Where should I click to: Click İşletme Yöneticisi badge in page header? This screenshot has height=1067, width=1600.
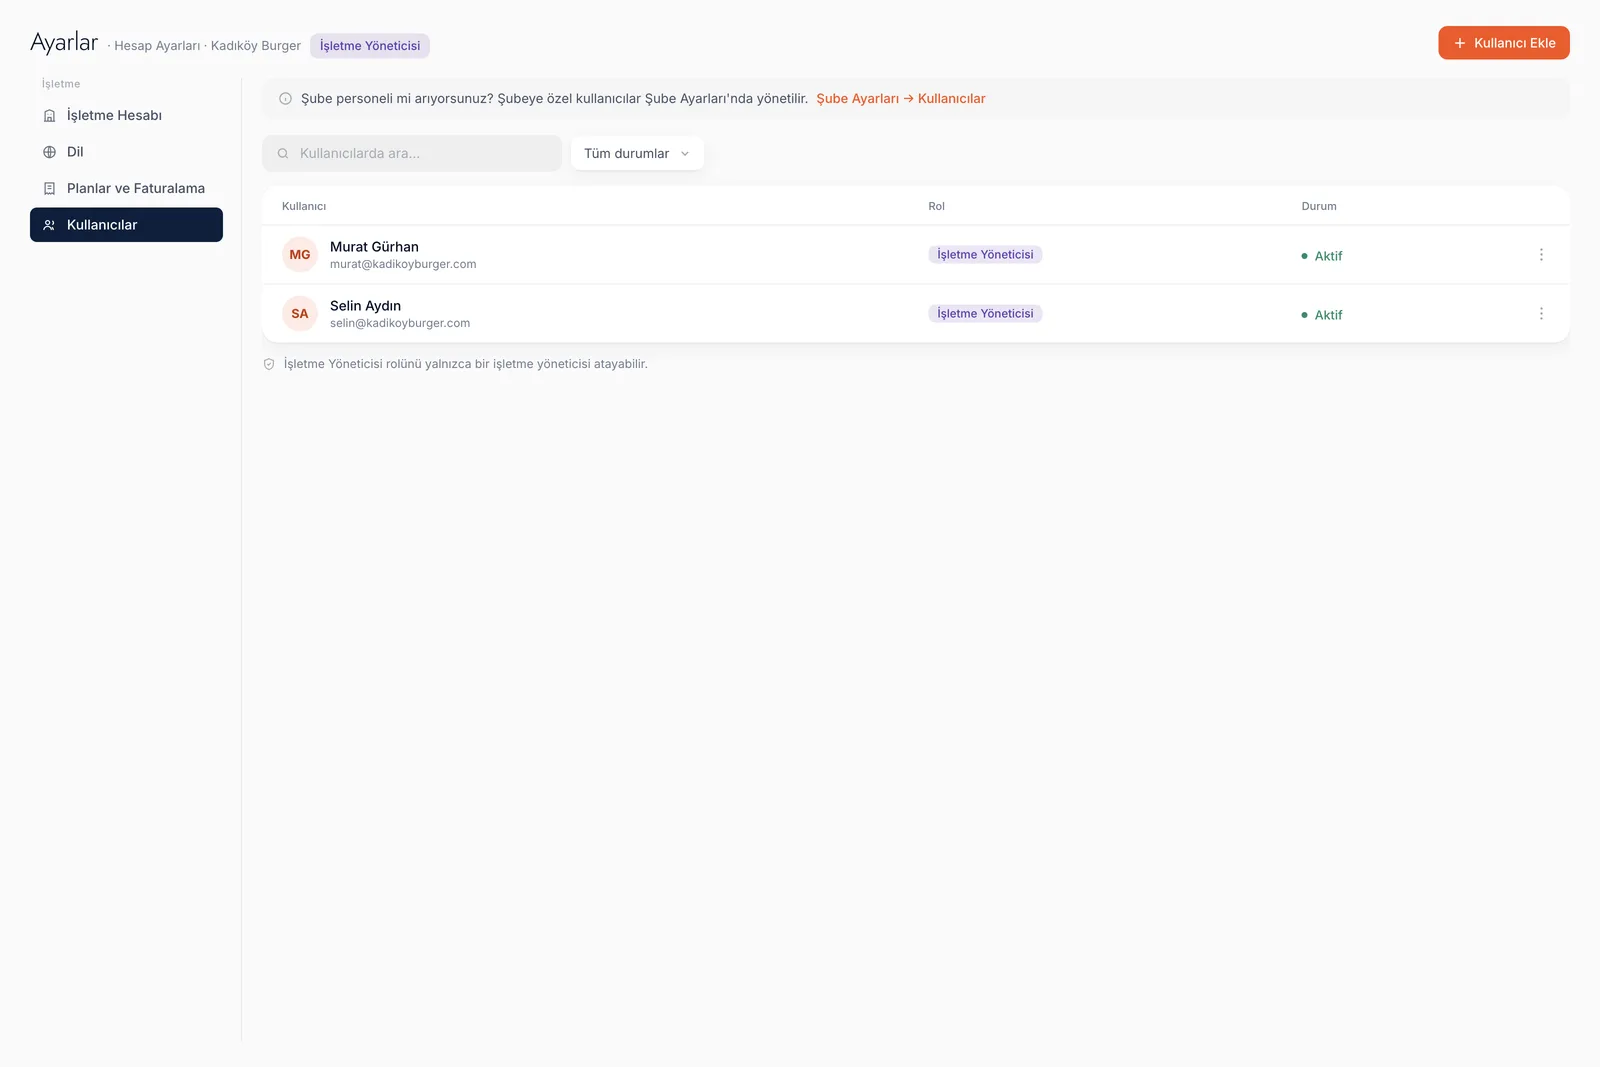(x=370, y=46)
